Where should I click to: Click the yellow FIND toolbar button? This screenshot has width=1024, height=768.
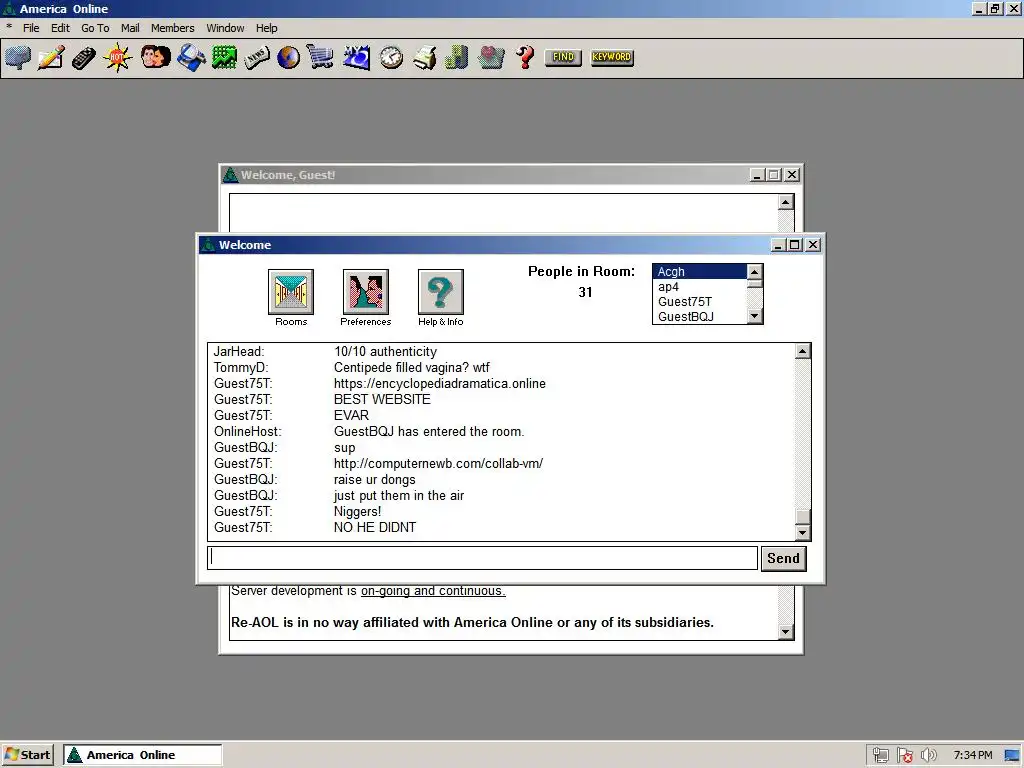(x=563, y=57)
